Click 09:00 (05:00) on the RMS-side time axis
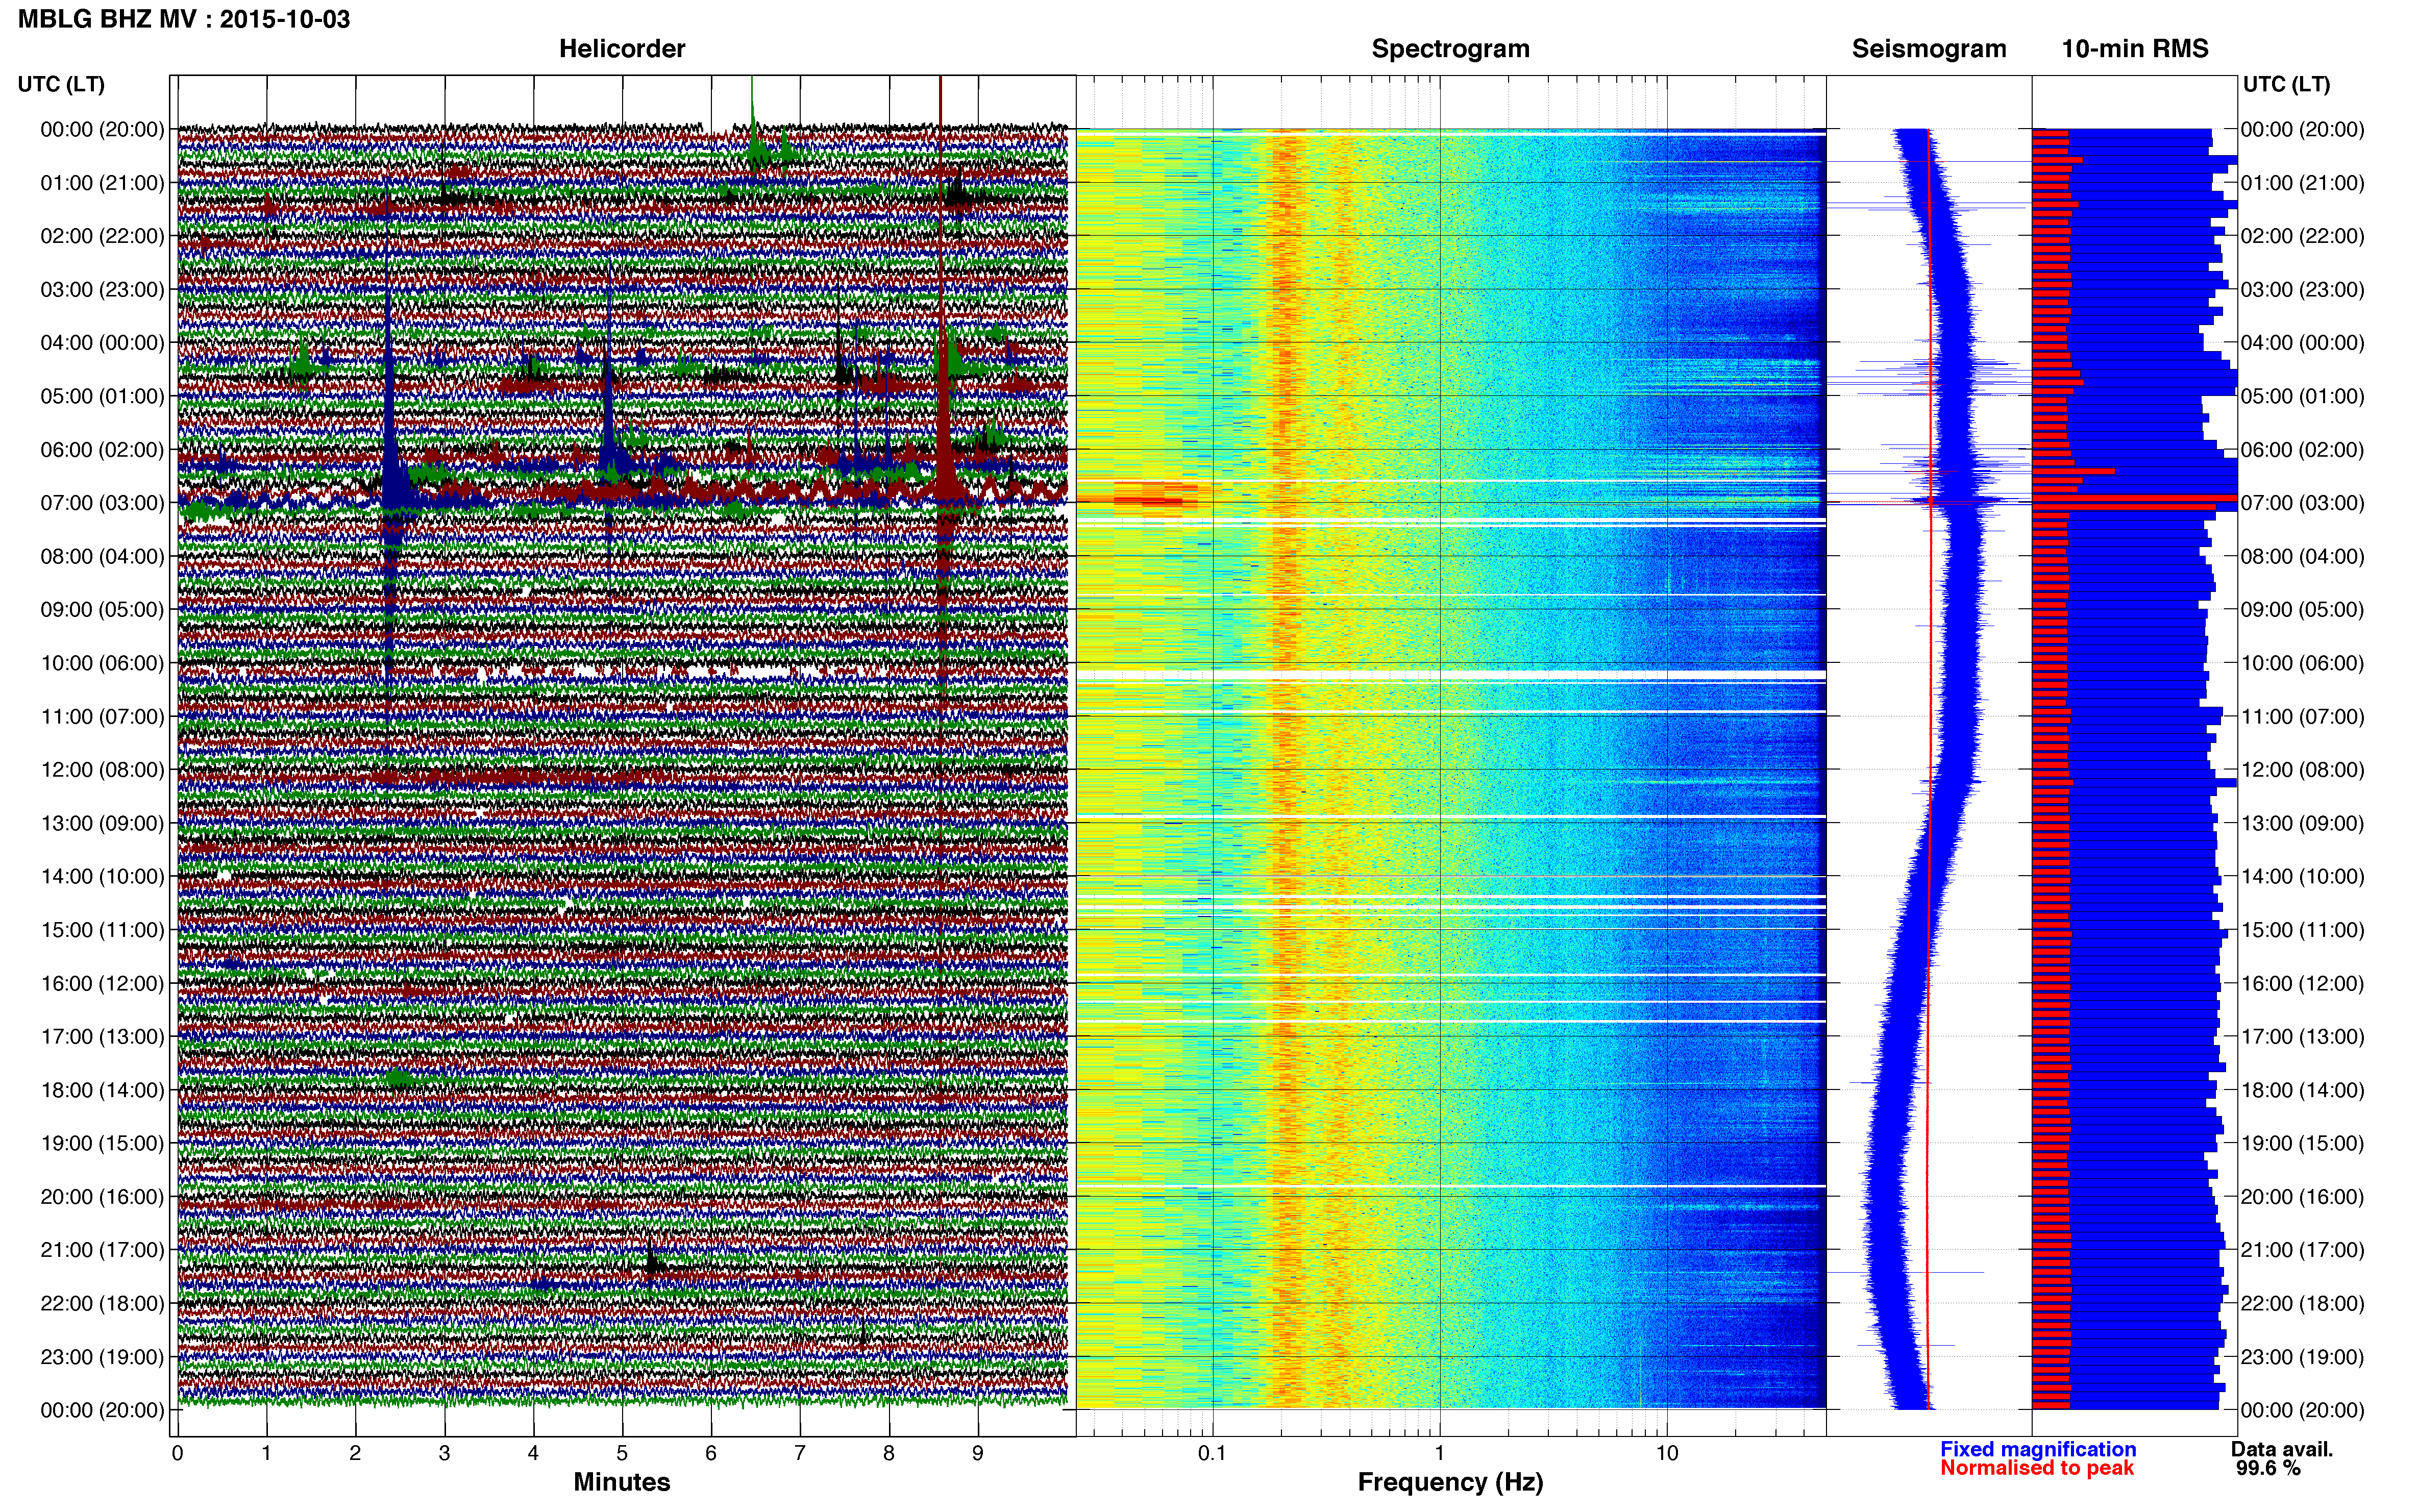The width and height of the screenshot is (2419, 1512). pyautogui.click(x=2302, y=610)
